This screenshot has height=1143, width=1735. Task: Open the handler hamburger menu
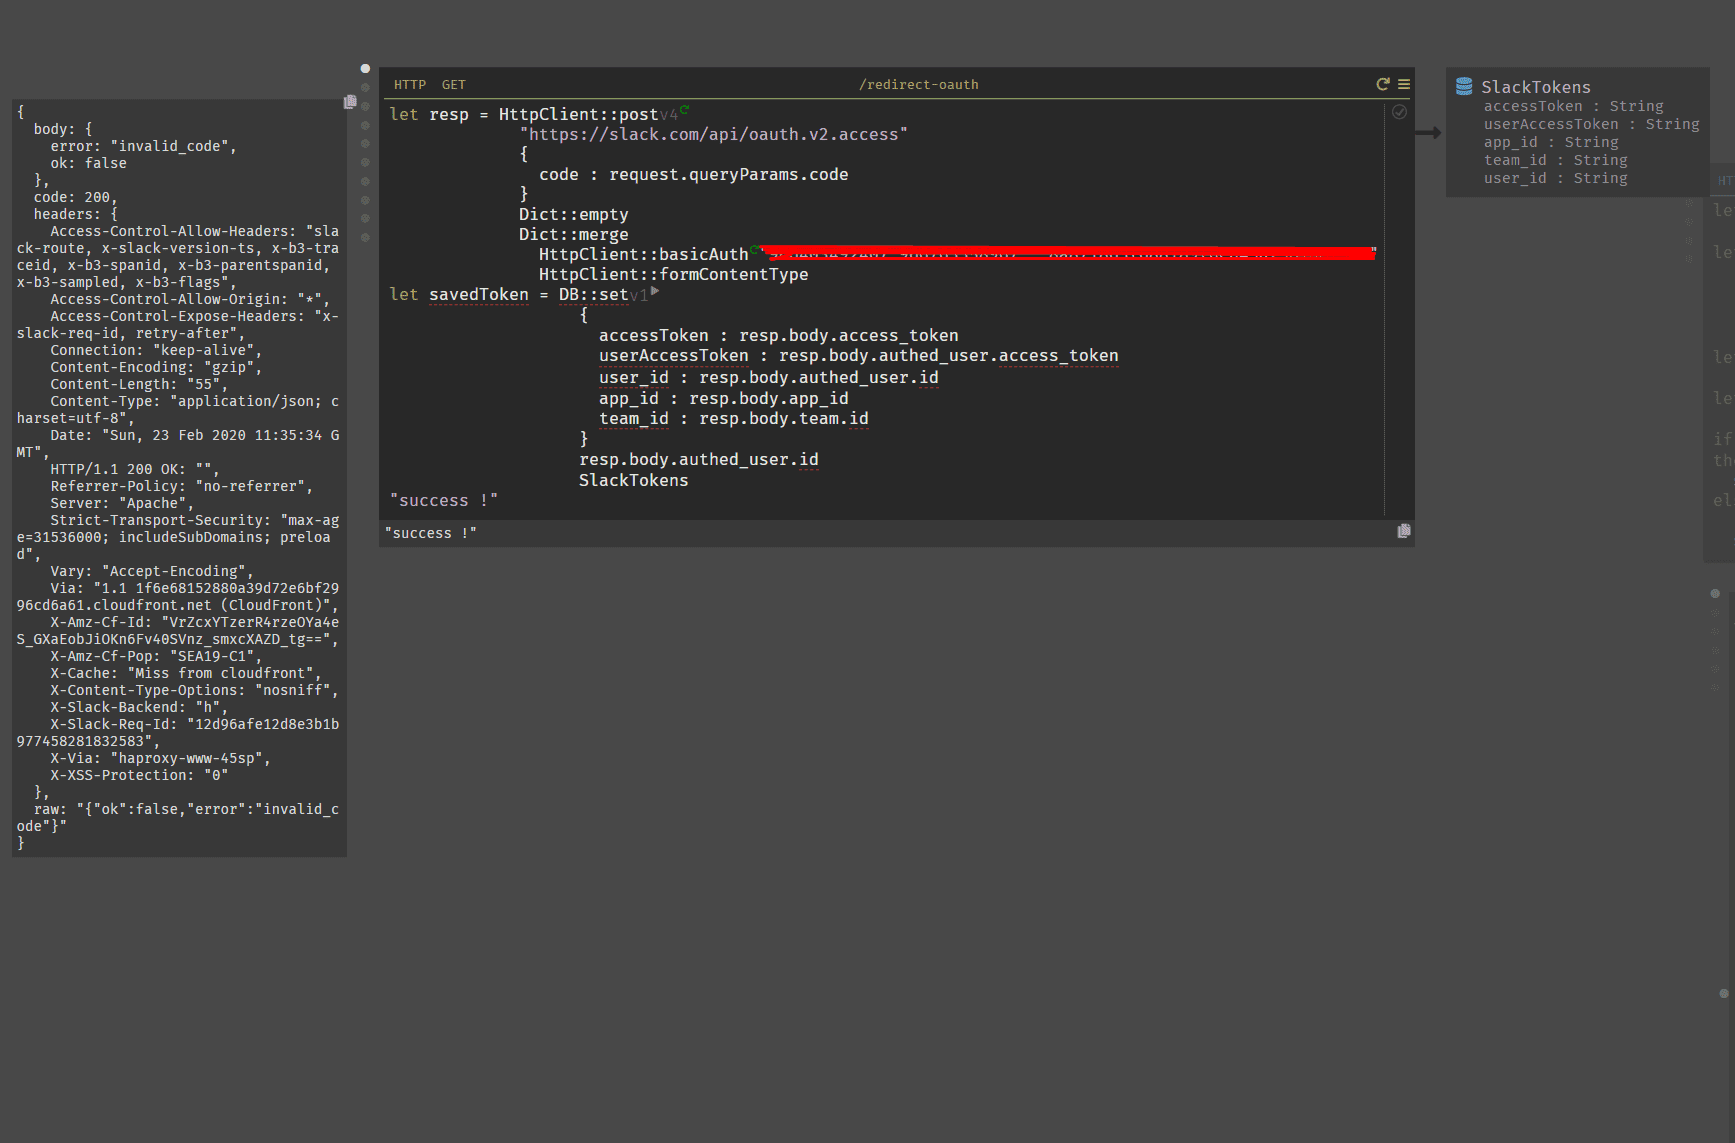pyautogui.click(x=1404, y=84)
